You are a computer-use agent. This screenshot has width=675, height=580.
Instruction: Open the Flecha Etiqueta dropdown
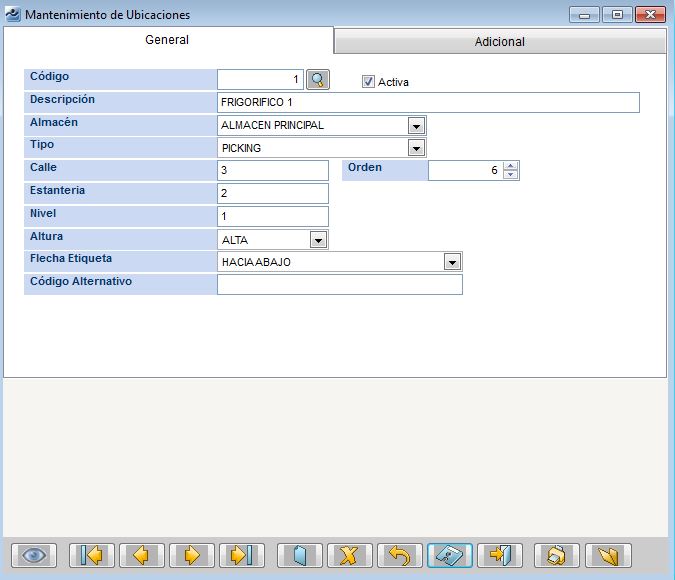pyautogui.click(x=452, y=262)
